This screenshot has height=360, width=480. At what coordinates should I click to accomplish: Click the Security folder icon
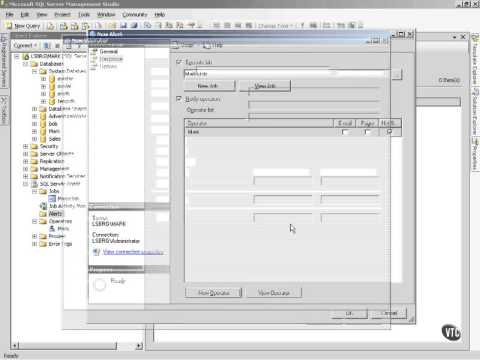click(x=34, y=146)
